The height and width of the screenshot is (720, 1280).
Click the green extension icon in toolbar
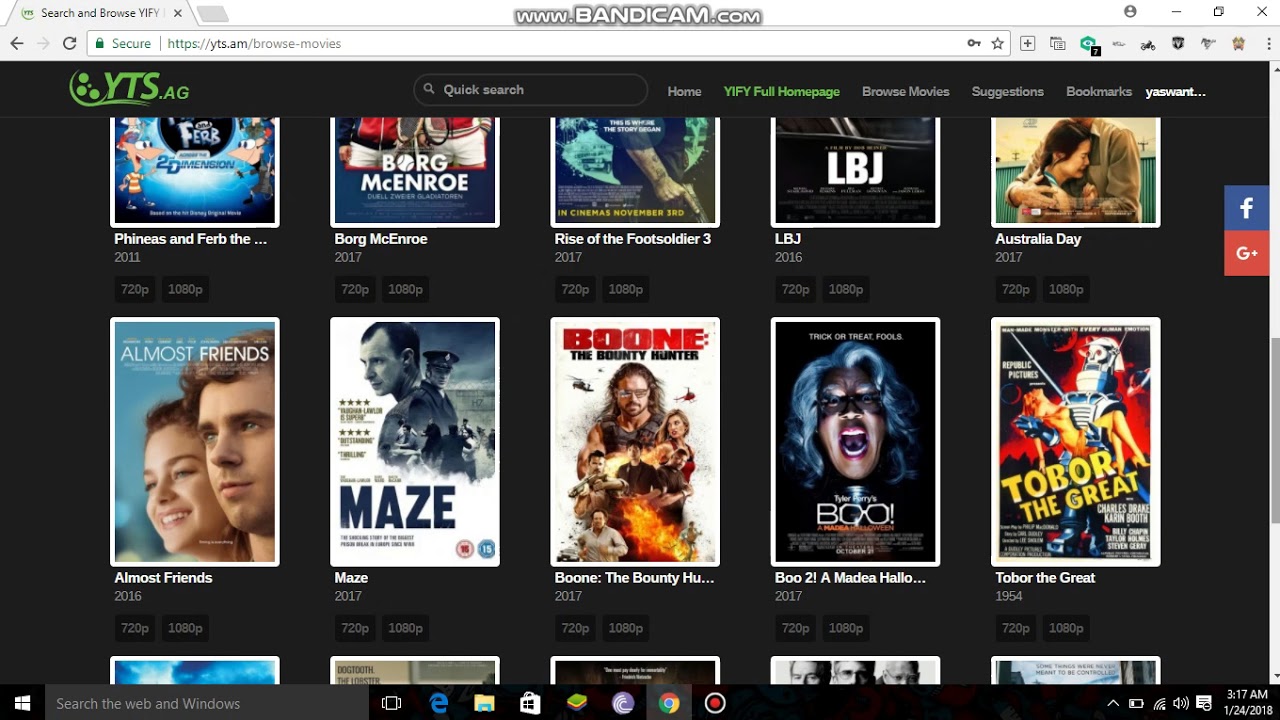(1088, 43)
